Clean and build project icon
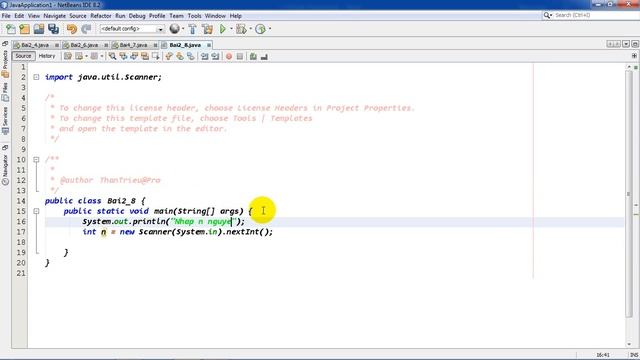The width and height of the screenshot is (640, 360). (x=207, y=29)
